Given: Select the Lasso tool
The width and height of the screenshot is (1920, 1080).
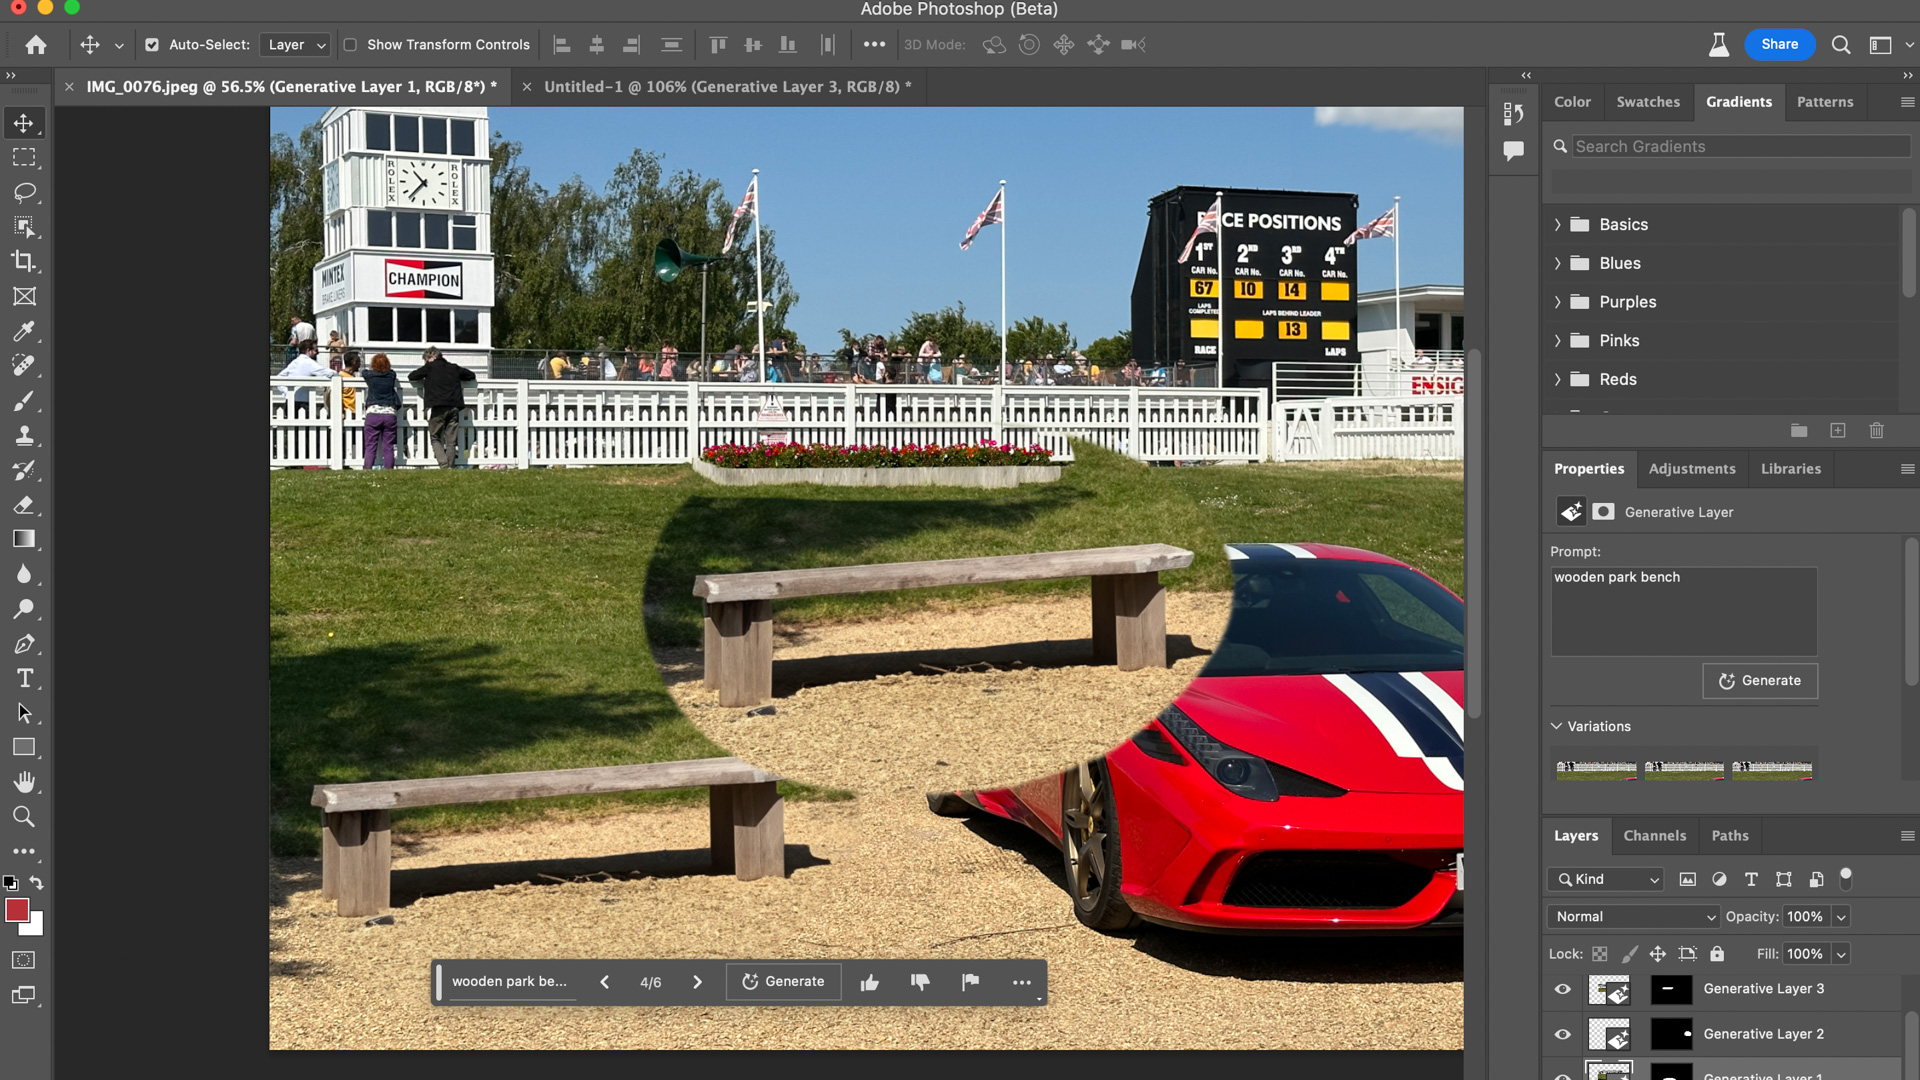Looking at the screenshot, I should [x=24, y=193].
